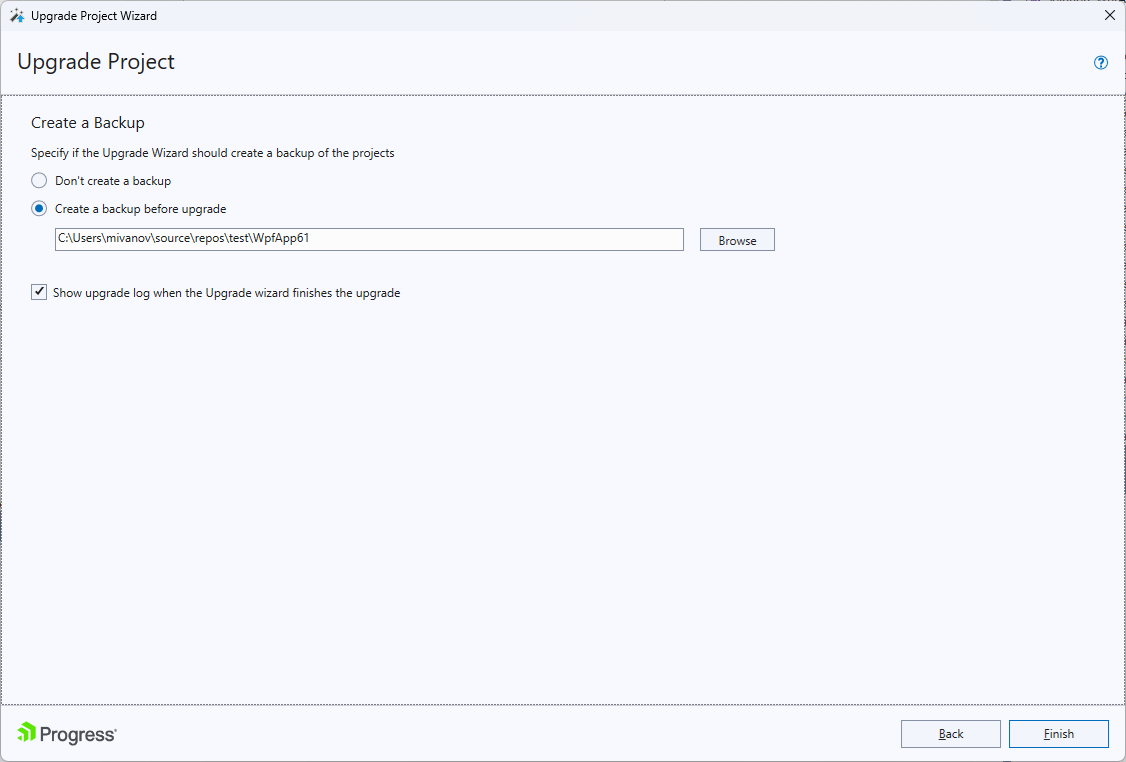Click the Progress logo in the footer
The width and height of the screenshot is (1126, 762).
66,733
